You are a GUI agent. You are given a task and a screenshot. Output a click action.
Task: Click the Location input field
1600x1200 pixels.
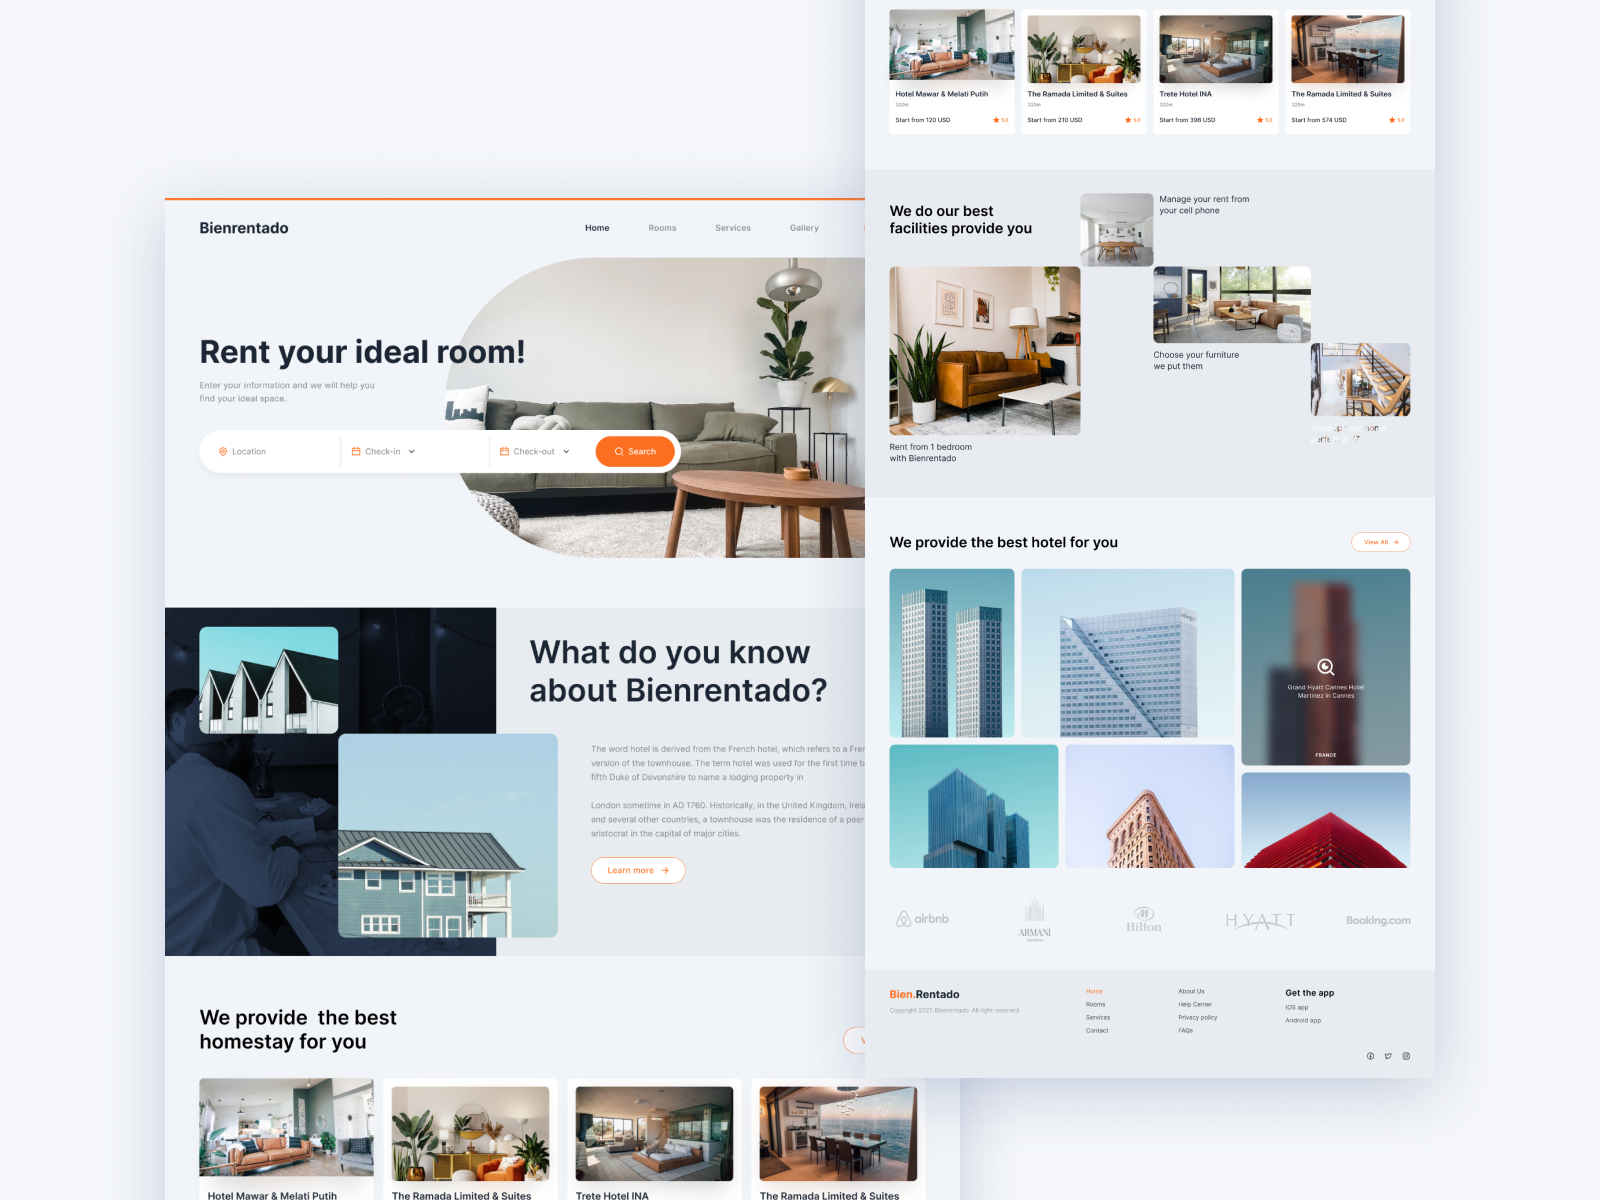(x=270, y=452)
